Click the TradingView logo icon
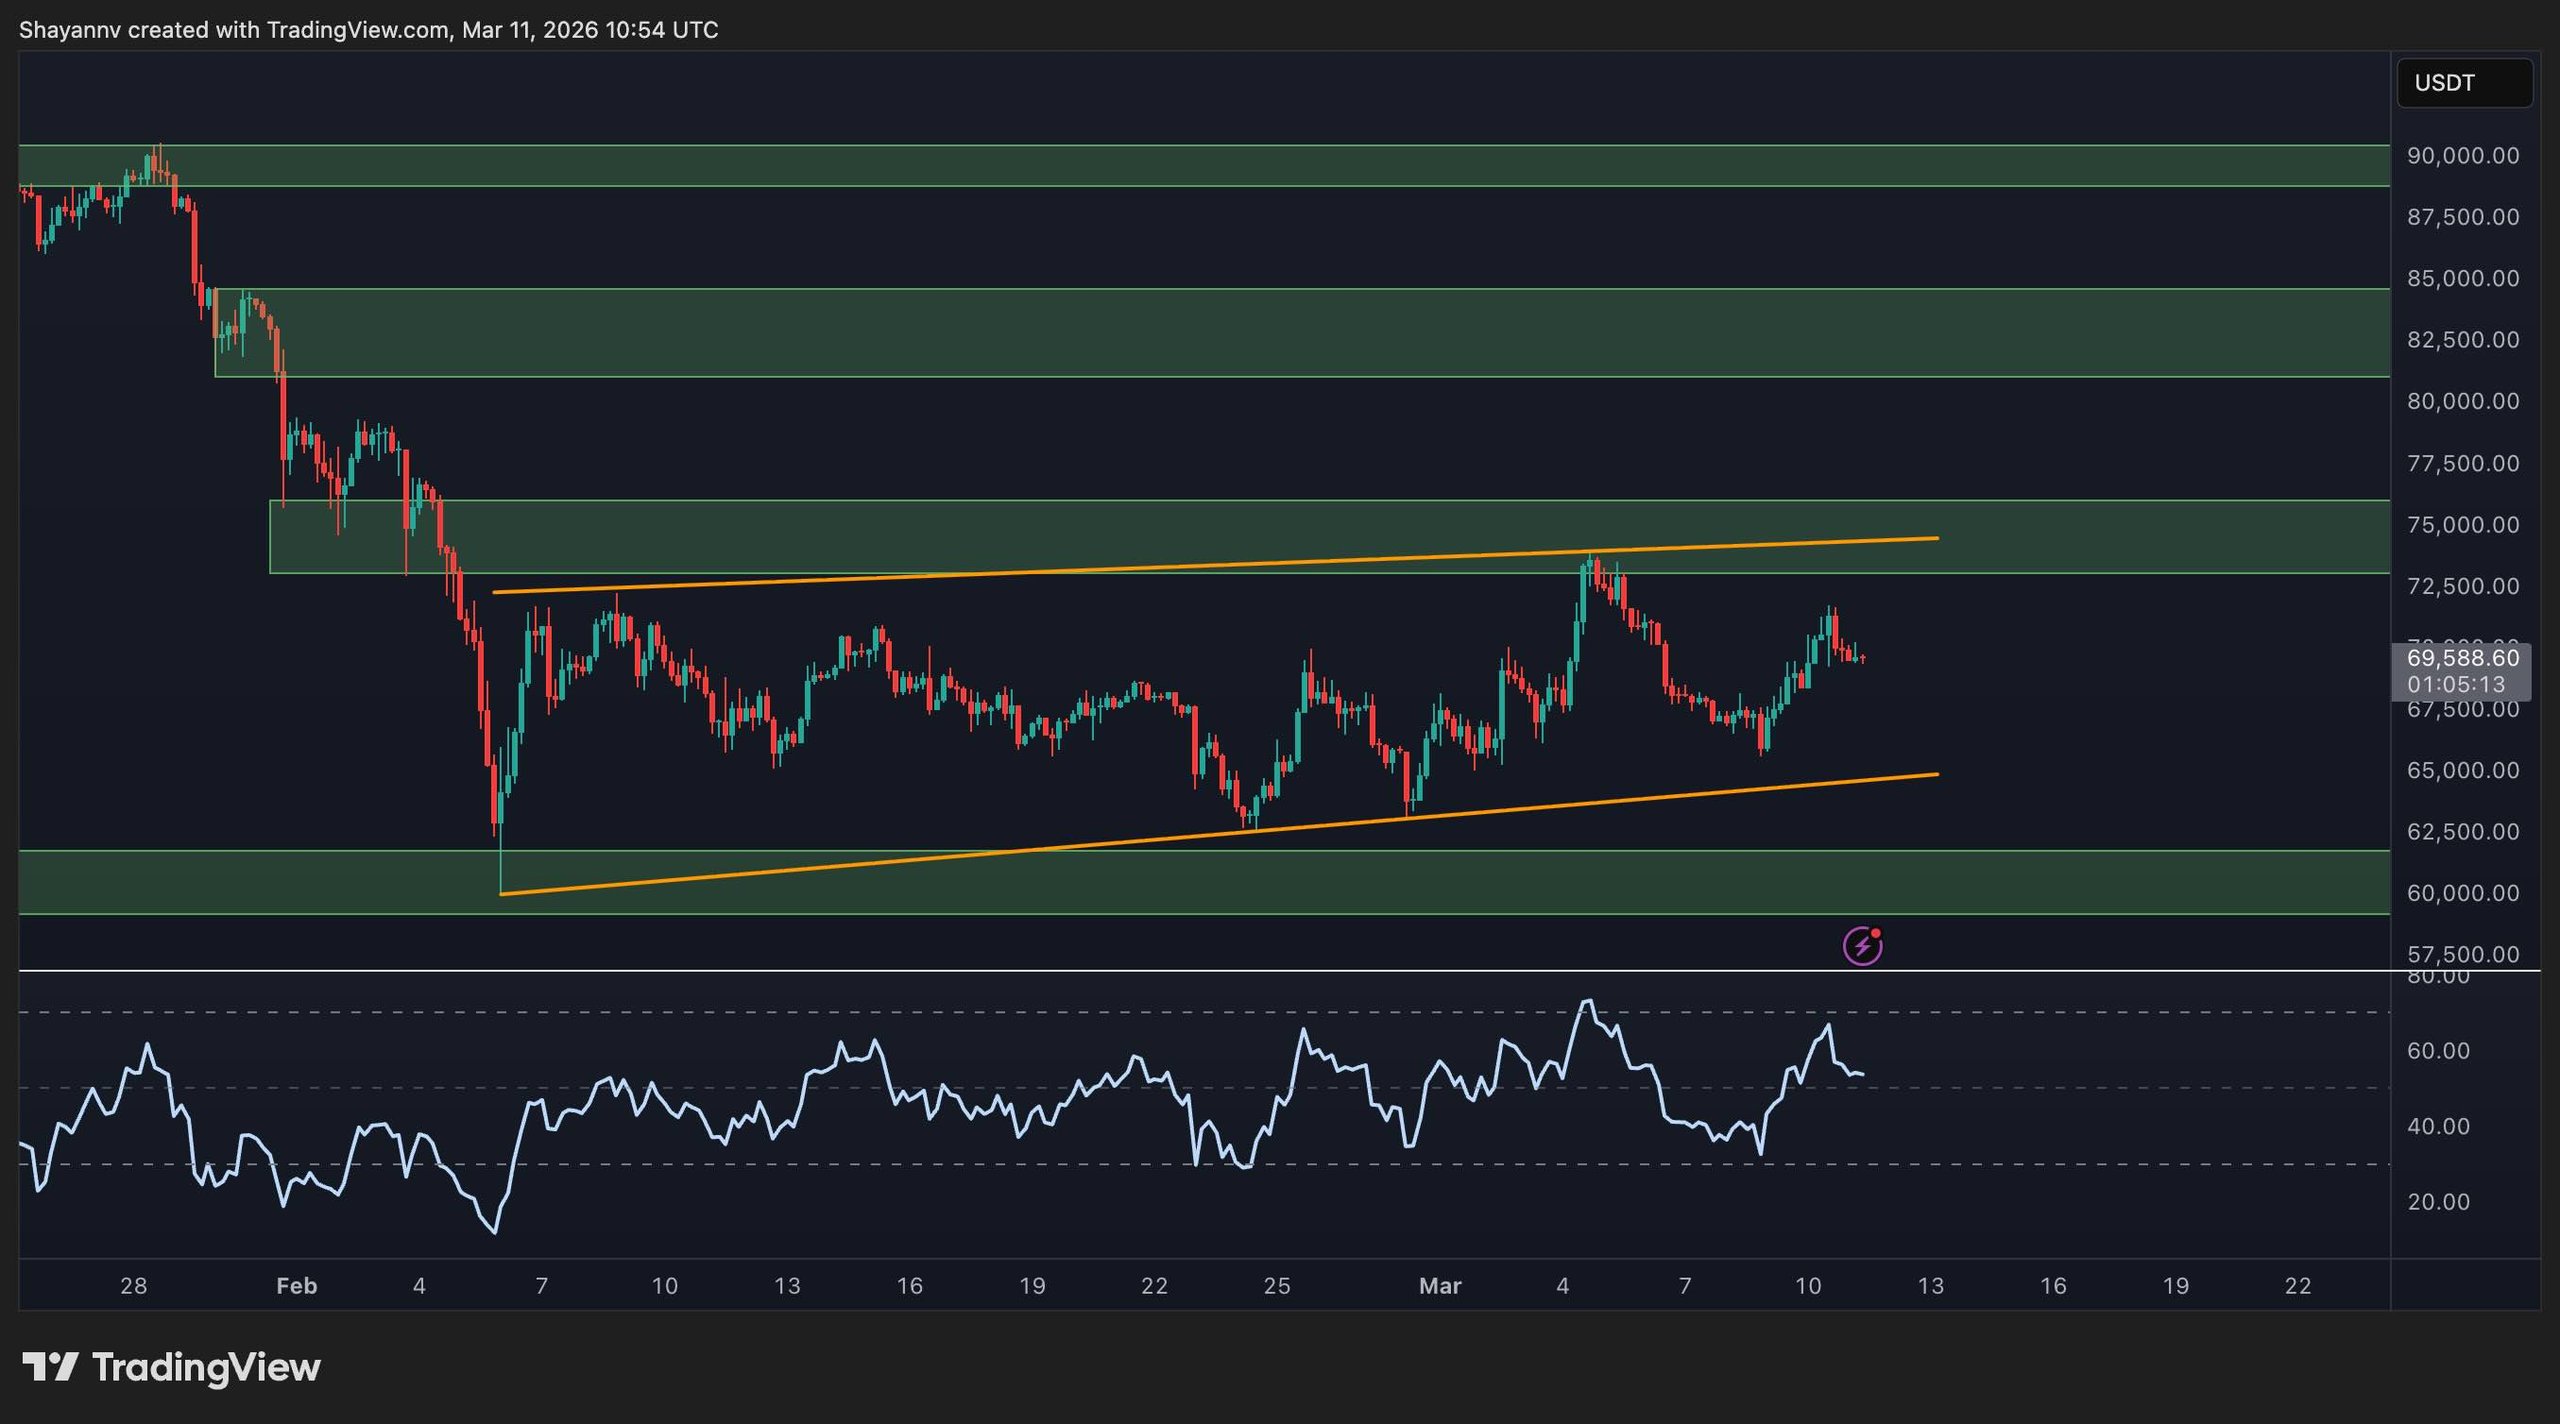 (x=50, y=1367)
